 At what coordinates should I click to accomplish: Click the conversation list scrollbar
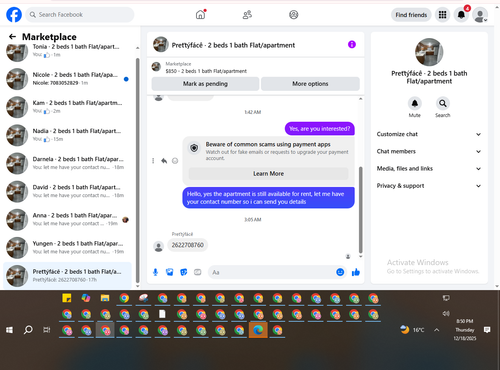[x=138, y=170]
